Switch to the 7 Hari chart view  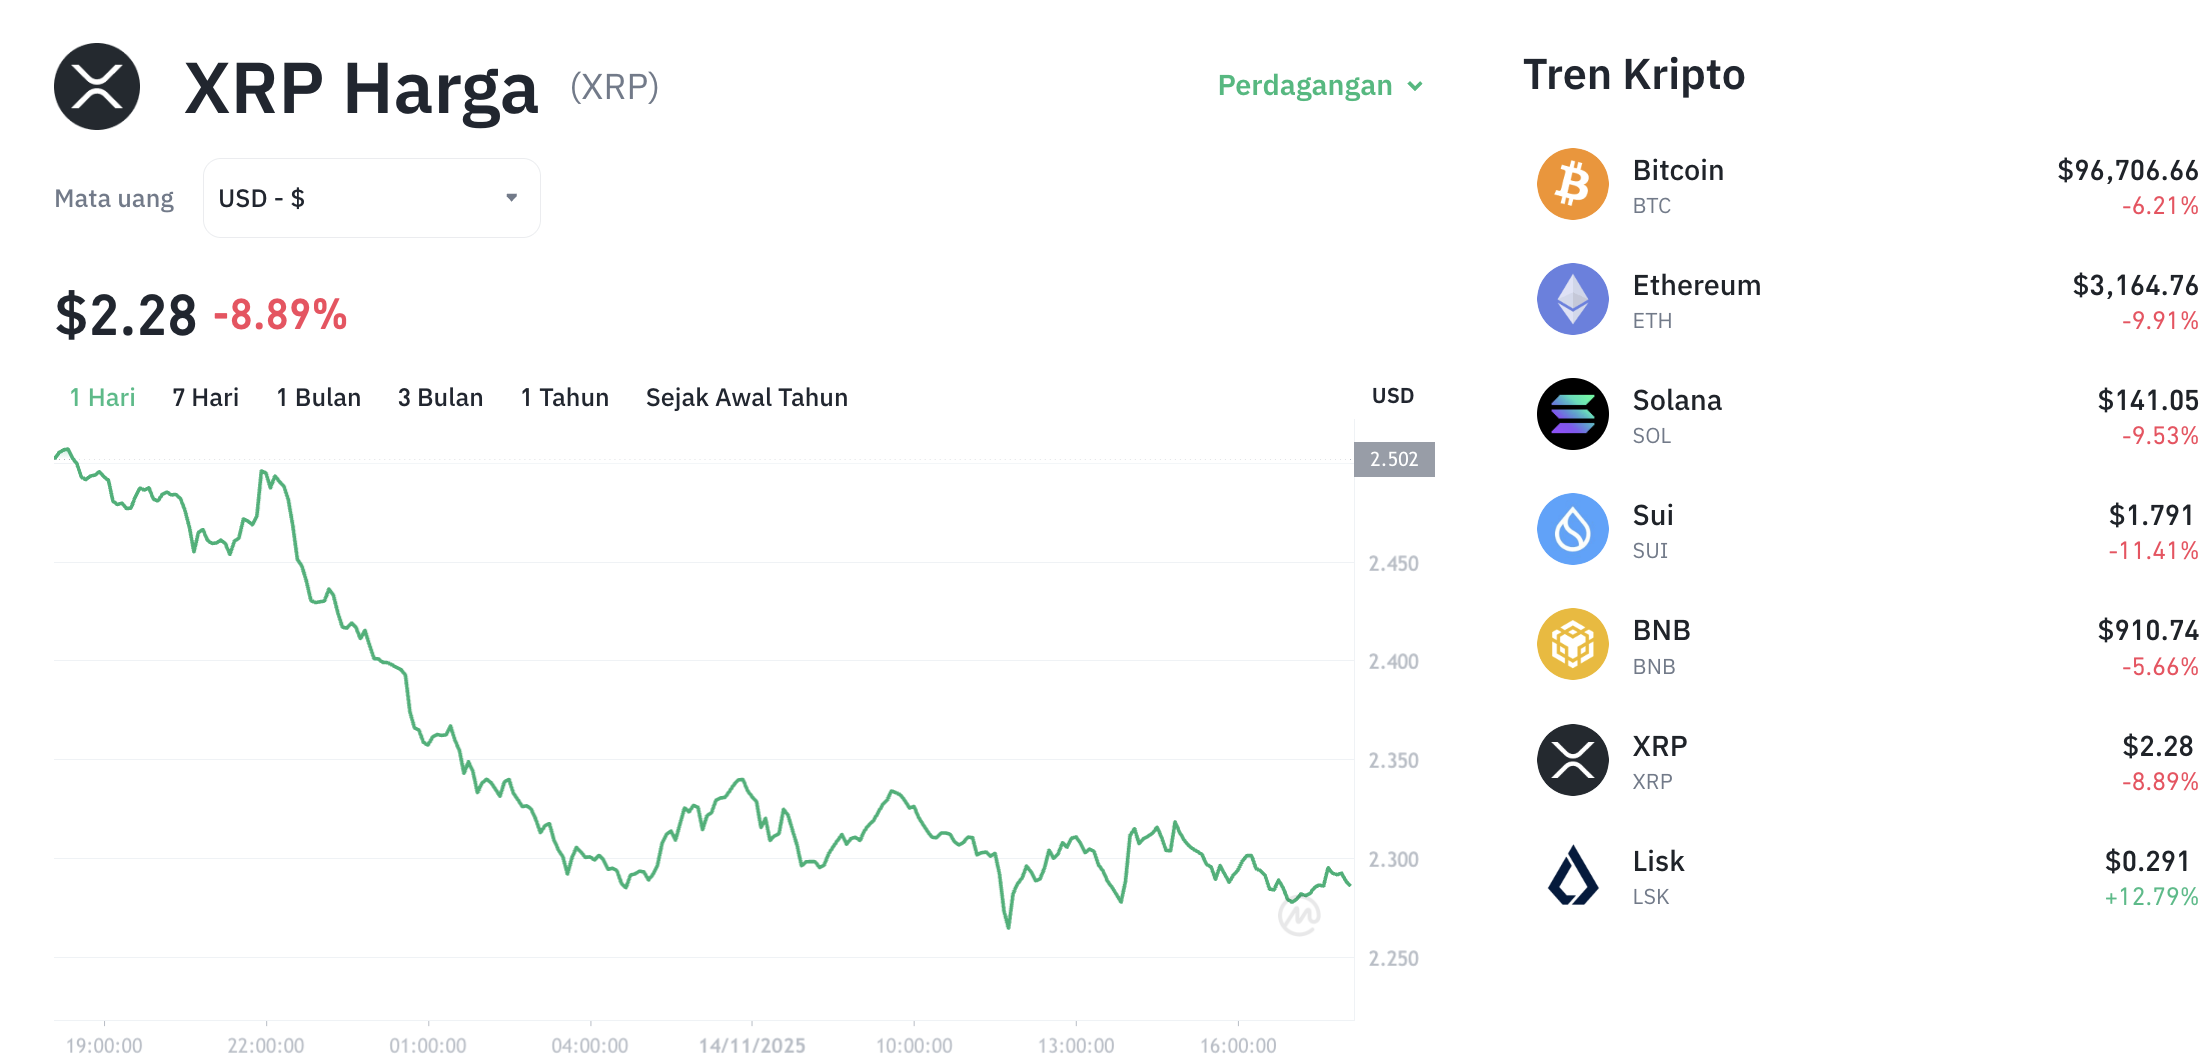[x=205, y=397]
